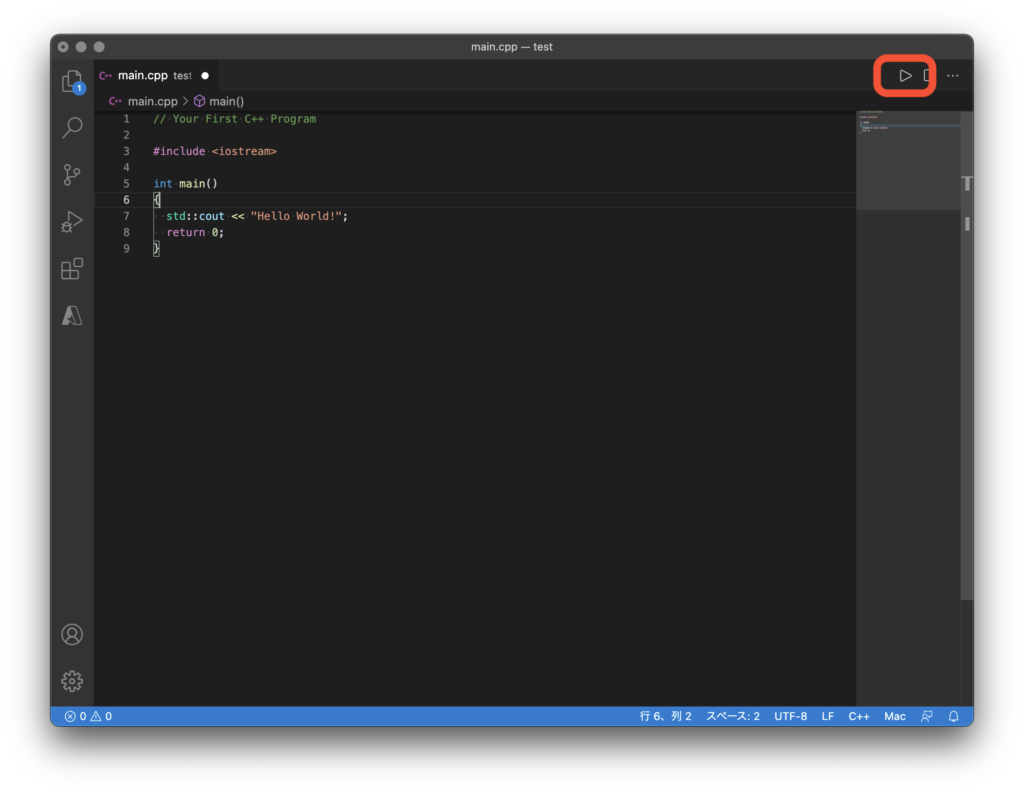This screenshot has height=793, width=1024.
Task: Click the std::cout token on line 7
Action: pyautogui.click(x=195, y=216)
